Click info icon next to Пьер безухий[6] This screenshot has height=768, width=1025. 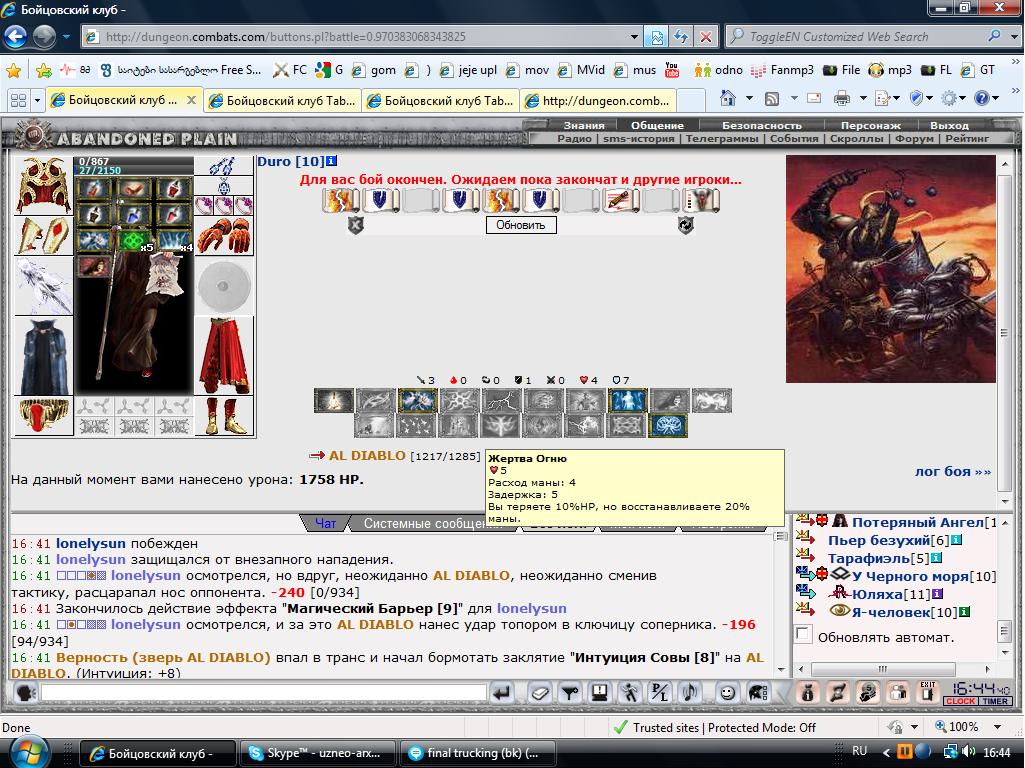click(956, 540)
